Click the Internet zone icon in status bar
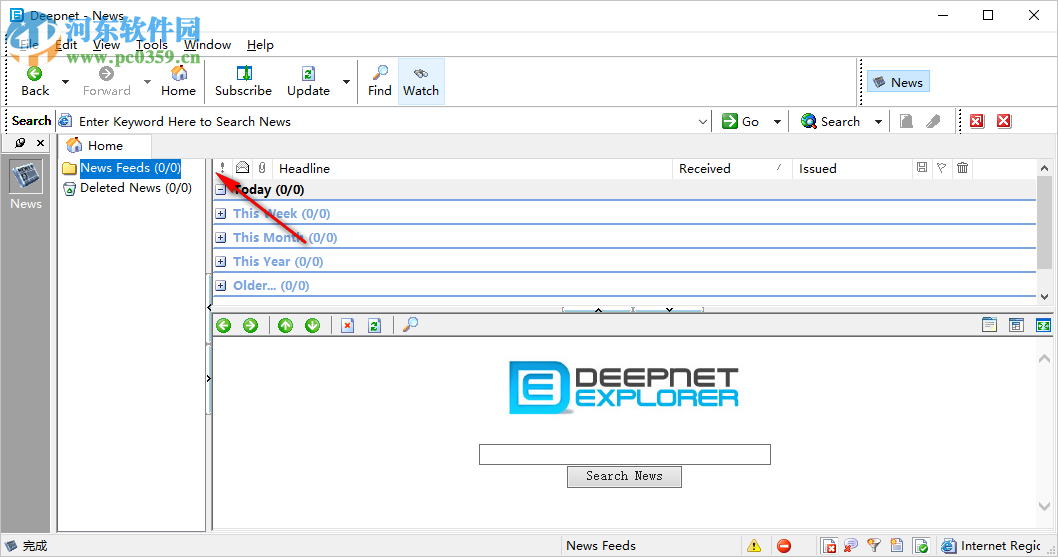 (949, 546)
